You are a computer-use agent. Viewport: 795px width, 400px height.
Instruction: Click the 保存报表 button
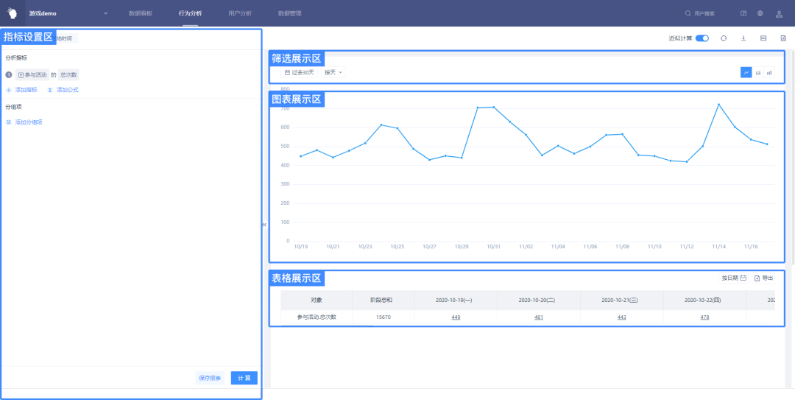tap(210, 378)
